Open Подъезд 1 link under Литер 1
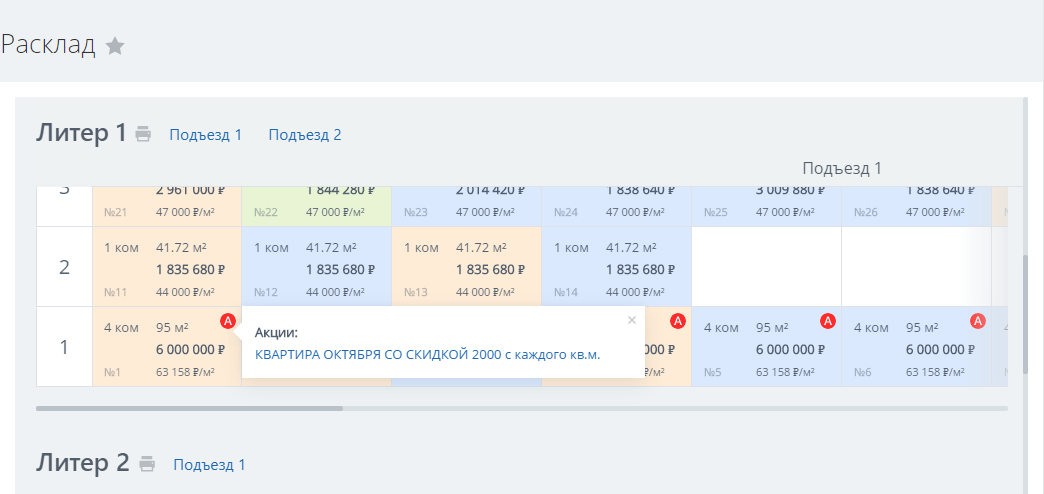The image size is (1044, 494). (x=206, y=135)
